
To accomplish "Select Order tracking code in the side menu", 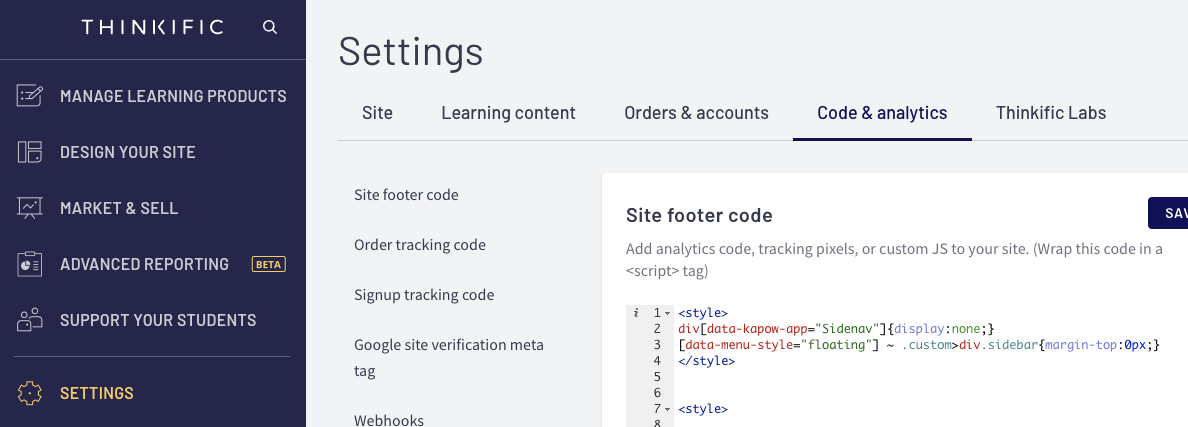I will (x=420, y=245).
